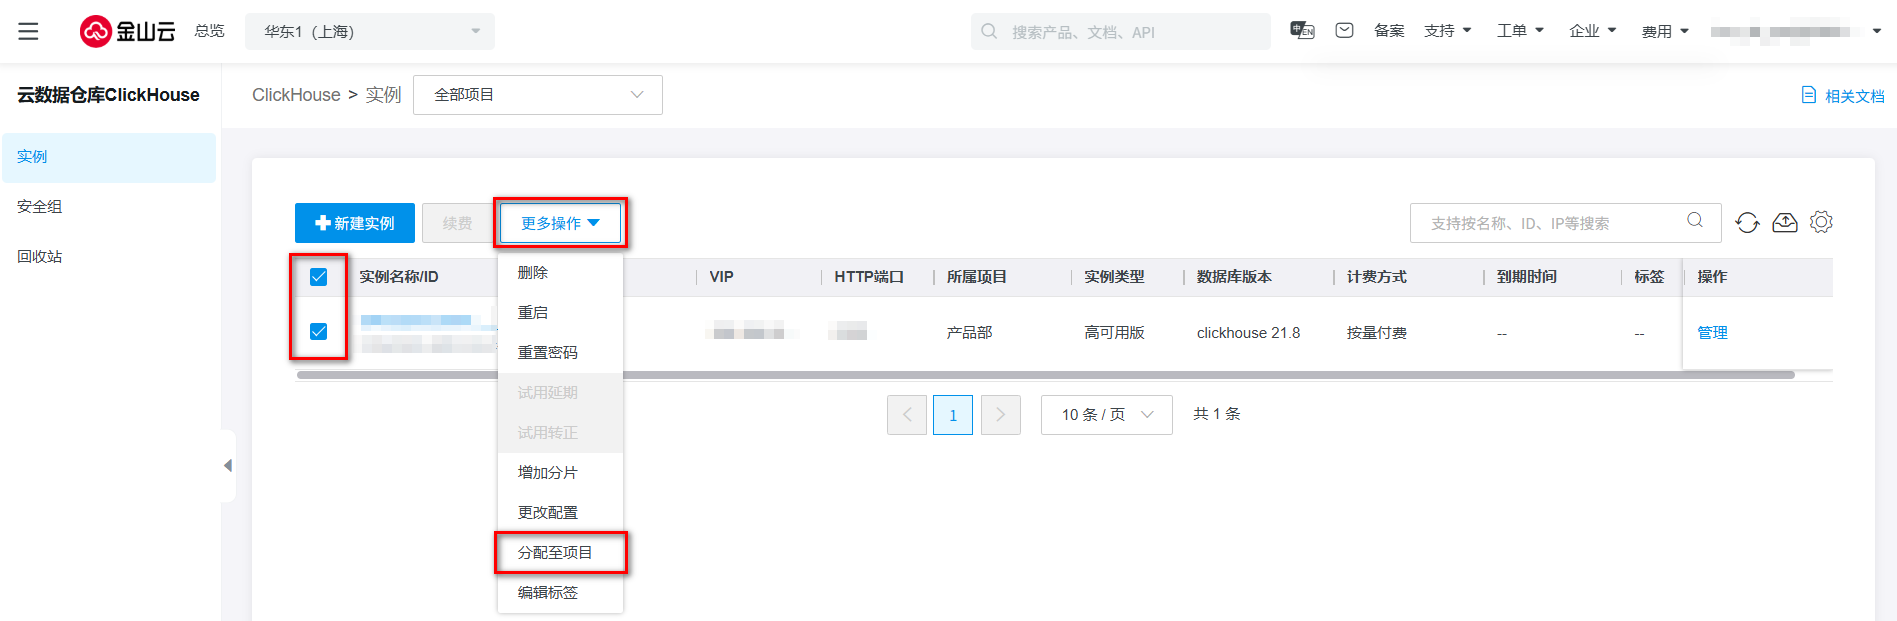Click the 管理 link in the row

pos(1712,333)
